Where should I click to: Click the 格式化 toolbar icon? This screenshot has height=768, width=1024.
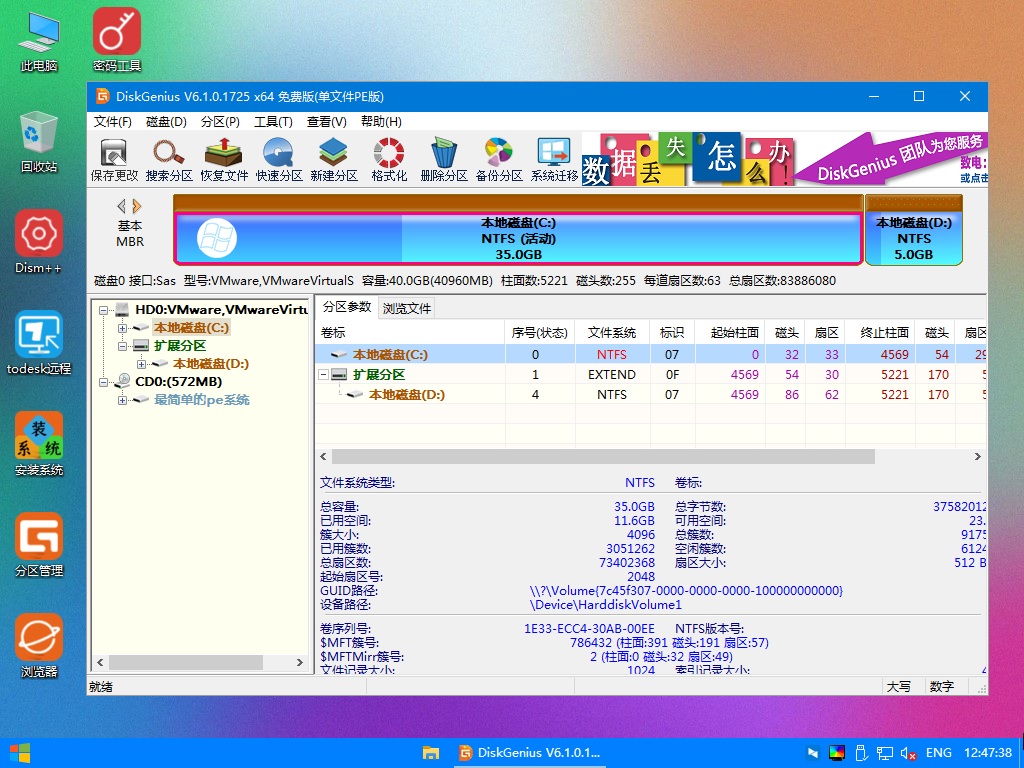[x=389, y=160]
